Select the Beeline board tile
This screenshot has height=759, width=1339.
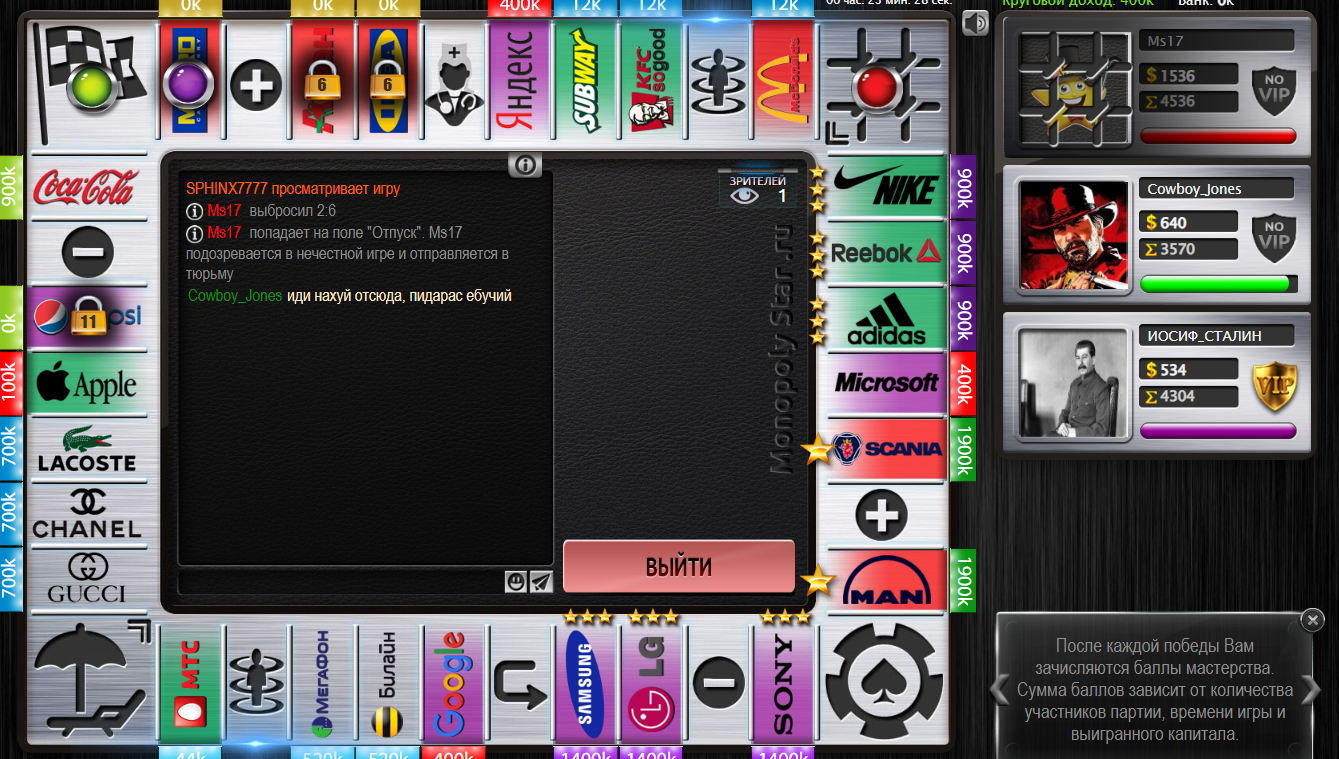(x=387, y=684)
